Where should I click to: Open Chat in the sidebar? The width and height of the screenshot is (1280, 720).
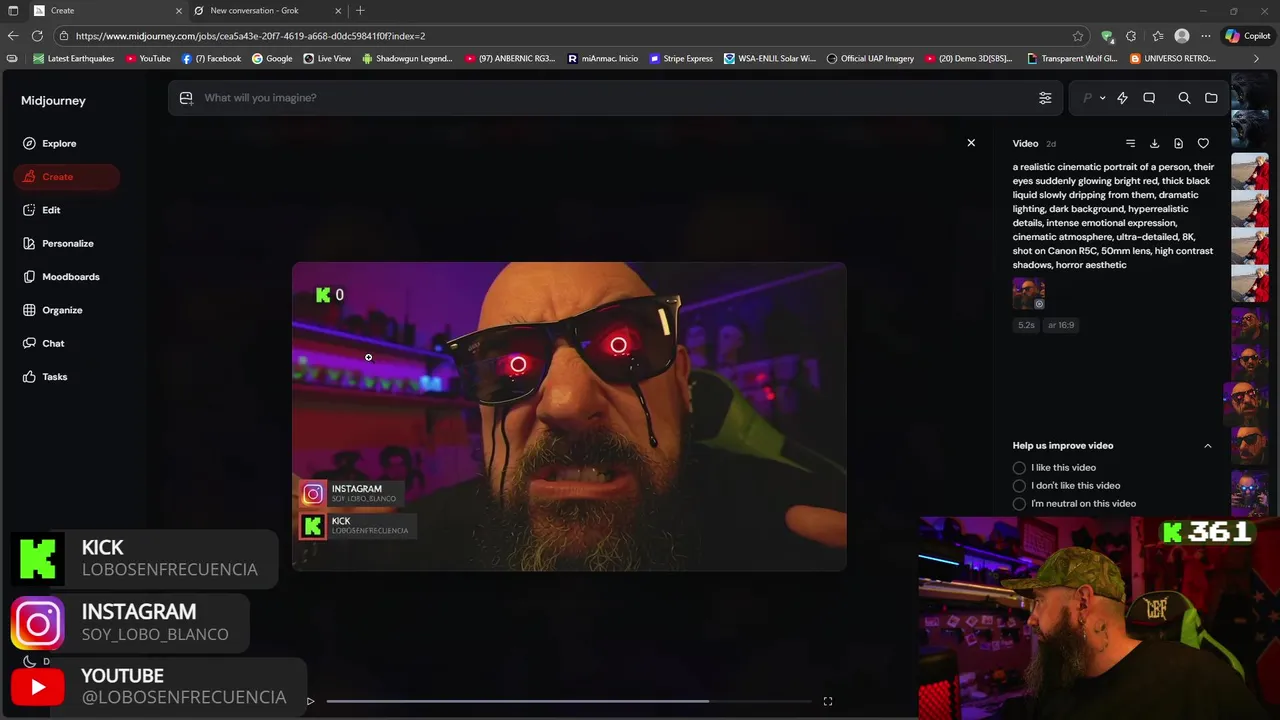pyautogui.click(x=53, y=344)
